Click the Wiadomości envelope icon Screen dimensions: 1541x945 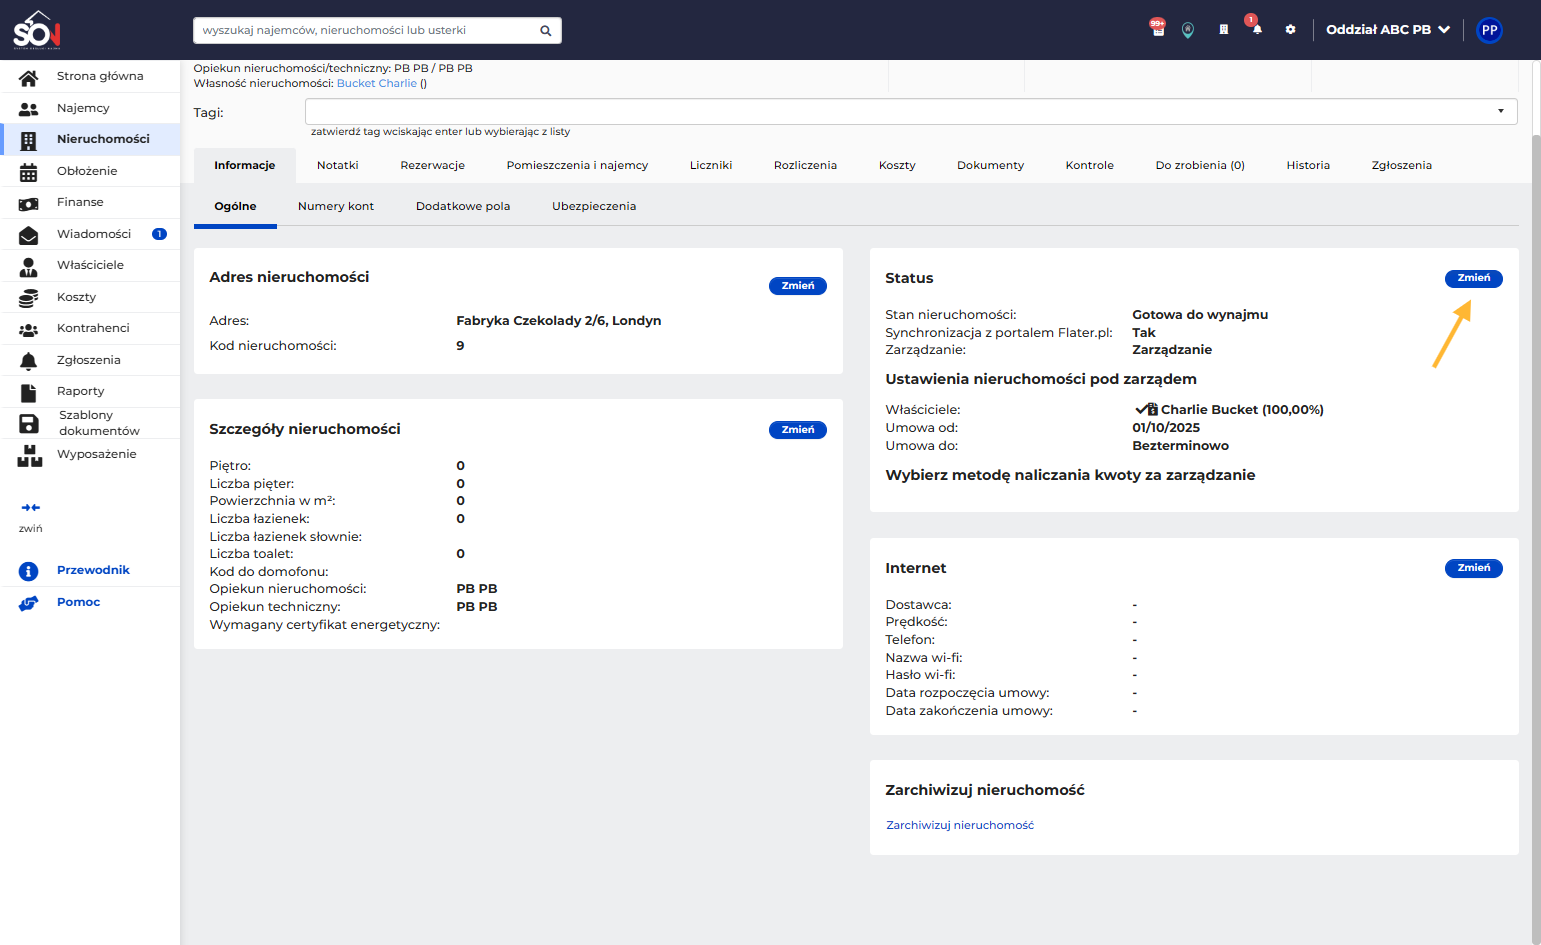click(29, 235)
